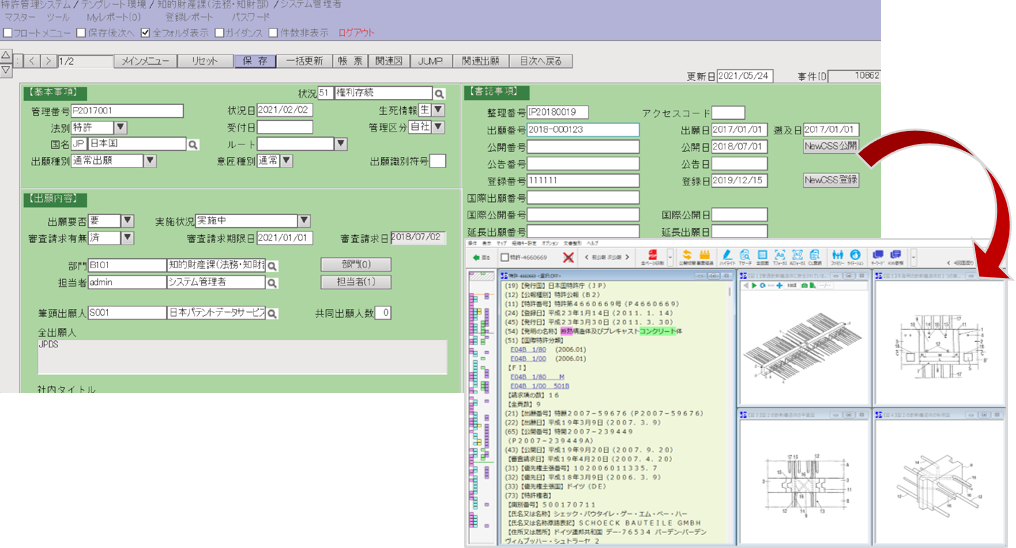Open the 審査請求有無 dropdown showing 済
The width and height of the screenshot is (1016, 548).
coord(127,238)
